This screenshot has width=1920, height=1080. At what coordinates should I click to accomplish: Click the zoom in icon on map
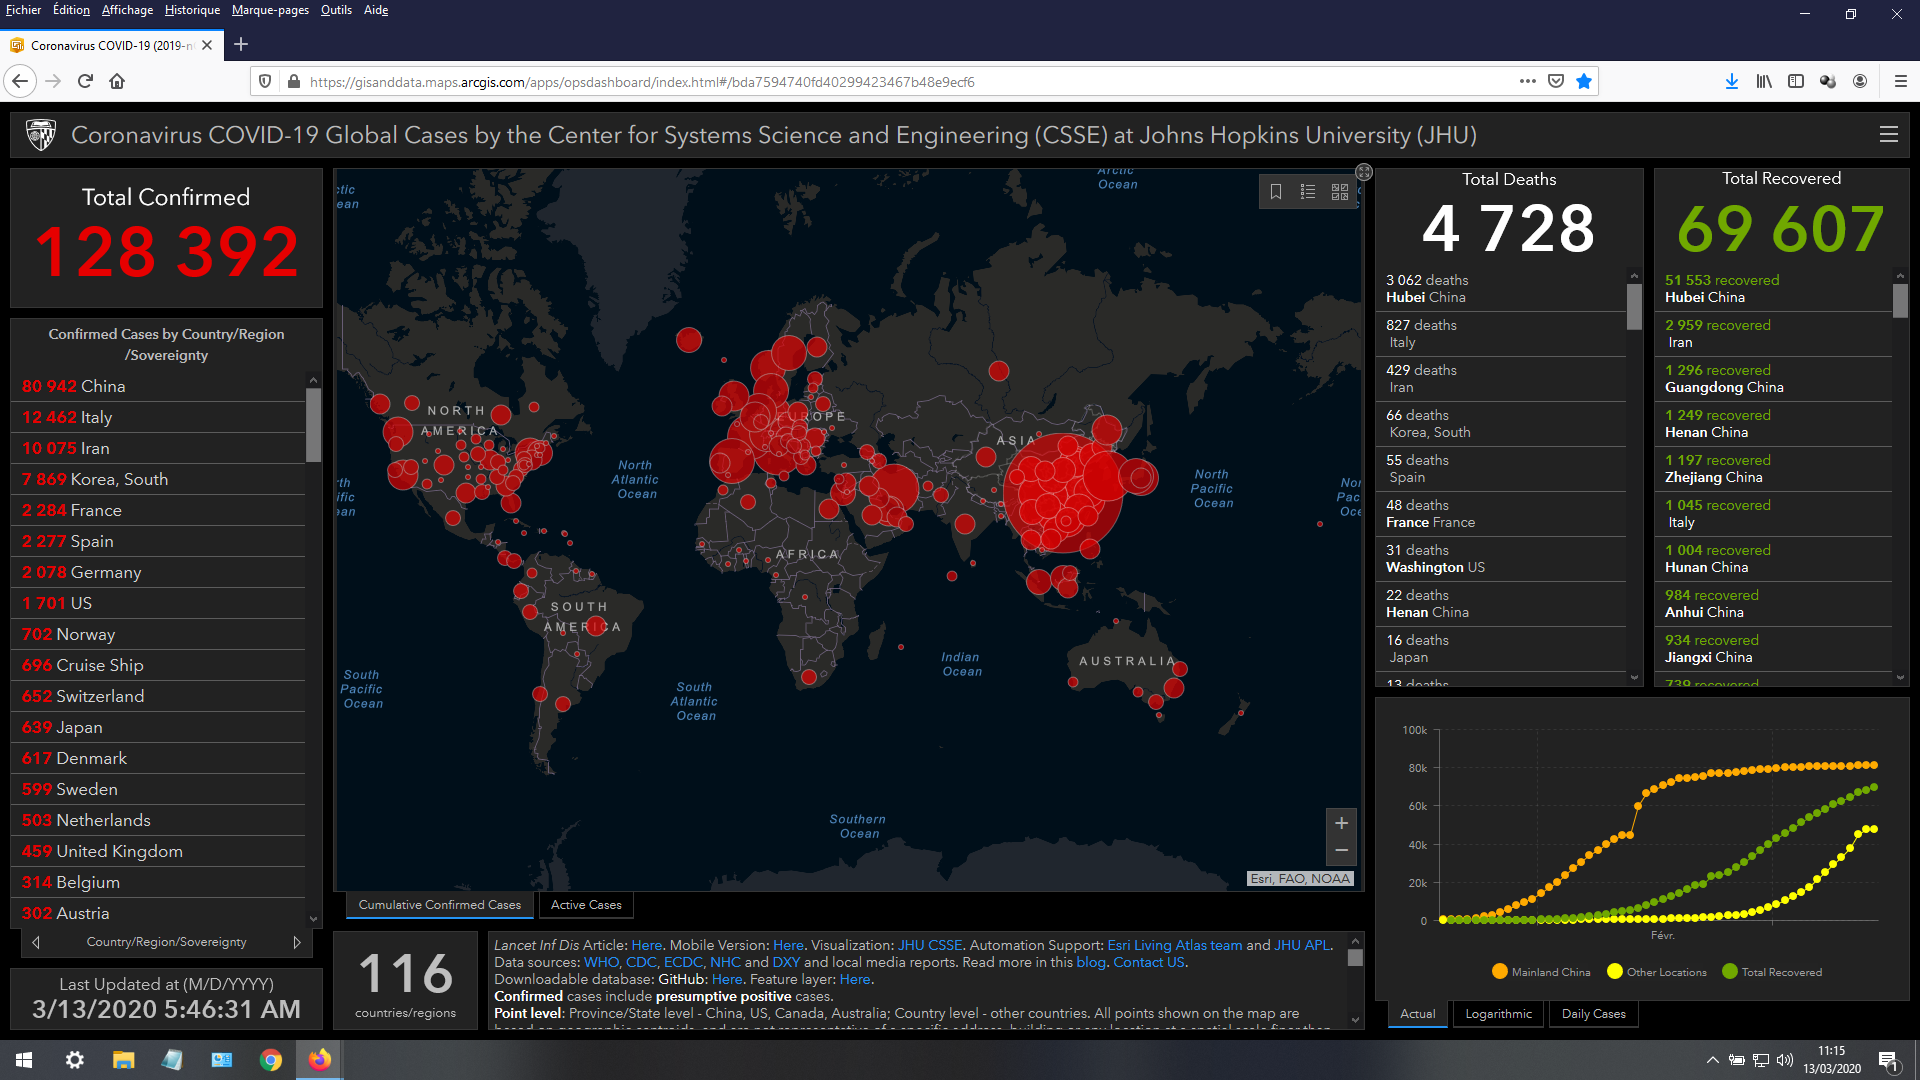click(x=1341, y=823)
